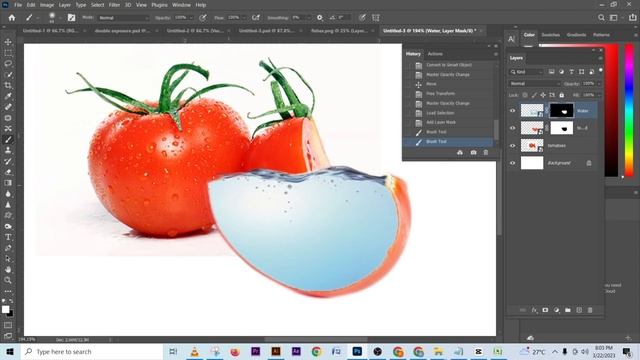Open Flow dropdown in options bar

[x=244, y=18]
